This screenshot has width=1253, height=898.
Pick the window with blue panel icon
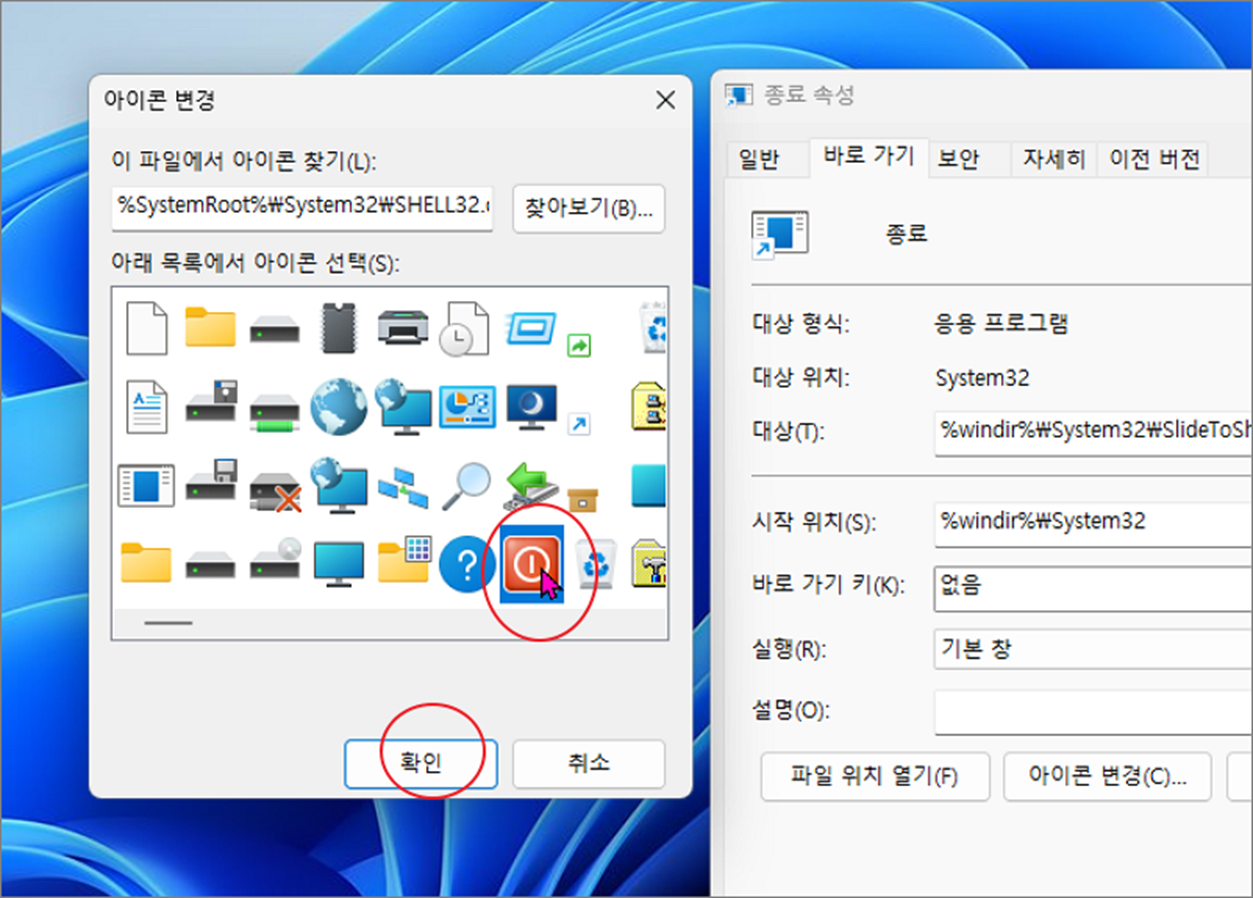(146, 486)
